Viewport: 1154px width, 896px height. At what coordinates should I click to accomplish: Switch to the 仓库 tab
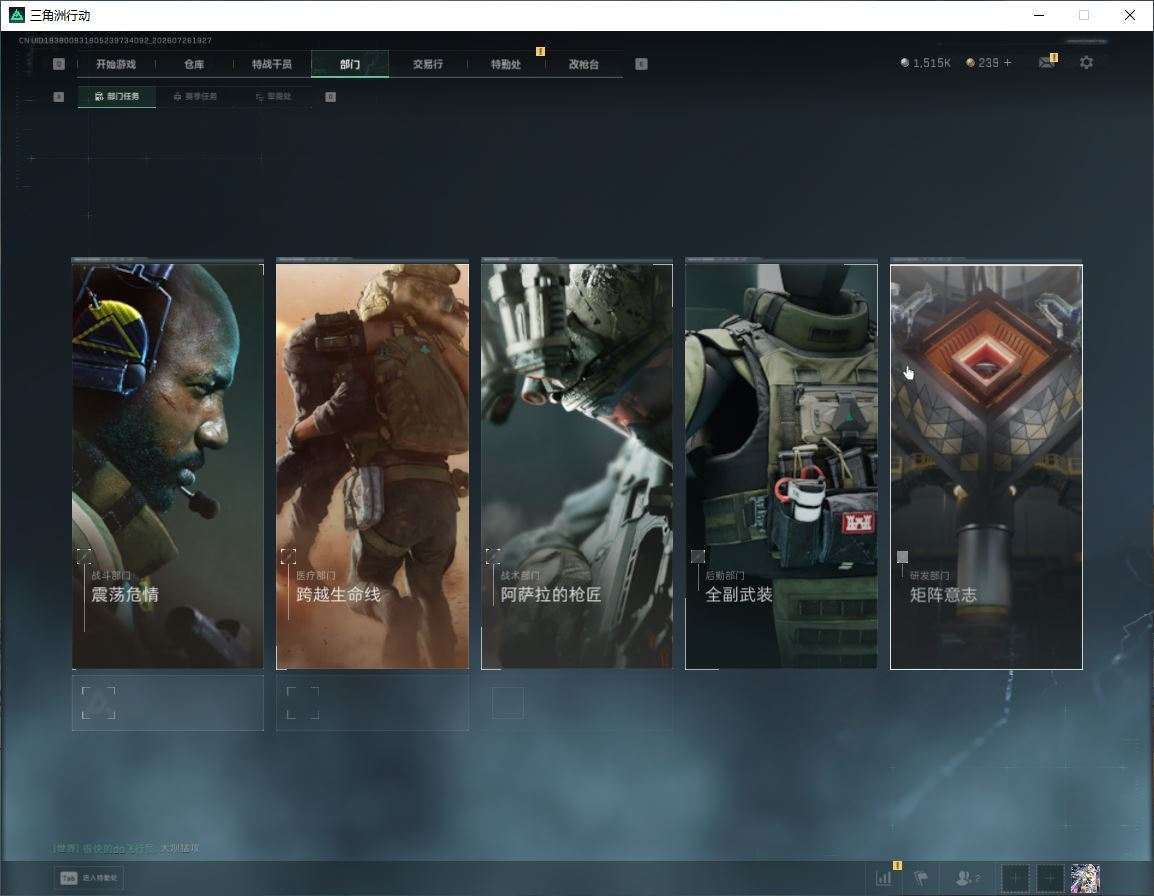pyautogui.click(x=194, y=64)
